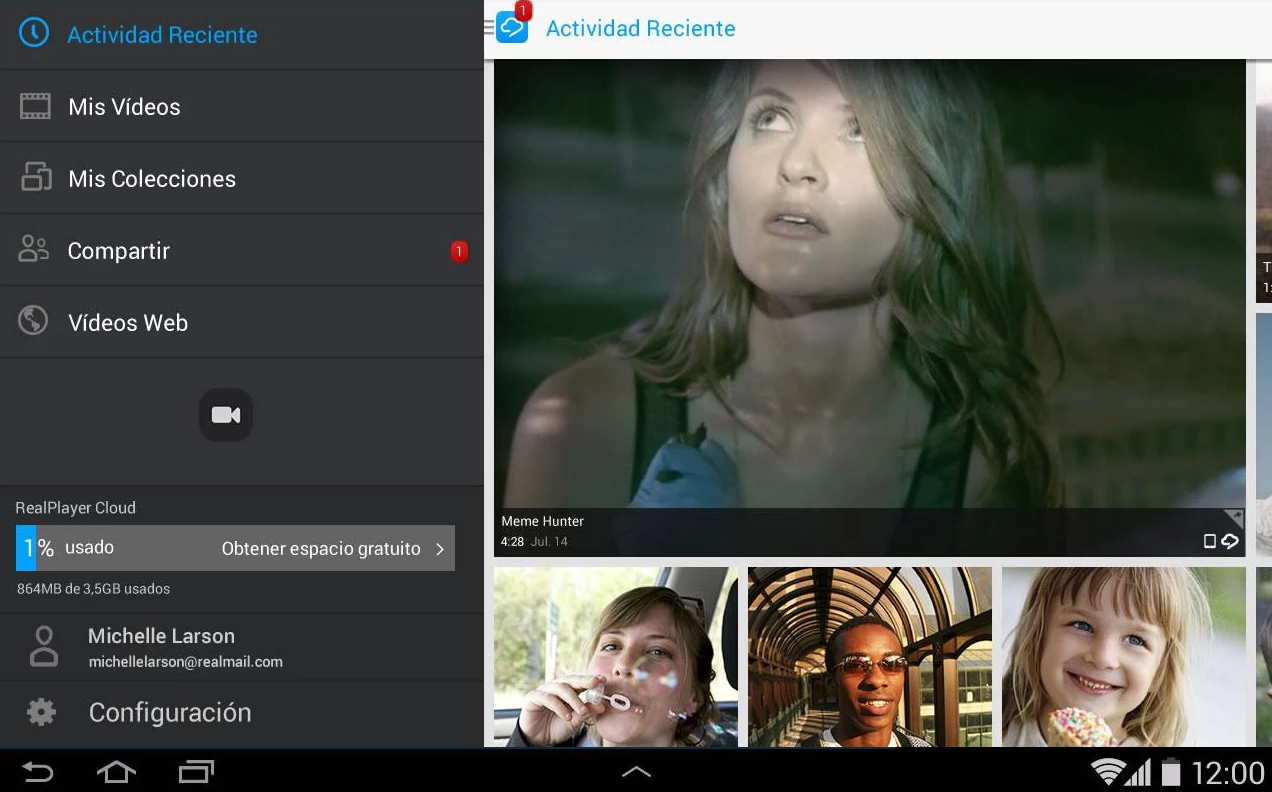Click the collections icon next to Mis Colecciones
The width and height of the screenshot is (1272, 792).
coord(36,177)
